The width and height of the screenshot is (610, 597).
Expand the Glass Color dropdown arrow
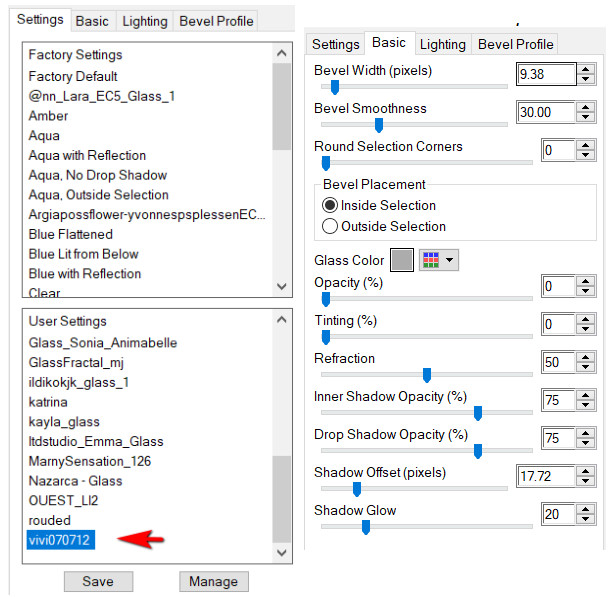point(450,260)
